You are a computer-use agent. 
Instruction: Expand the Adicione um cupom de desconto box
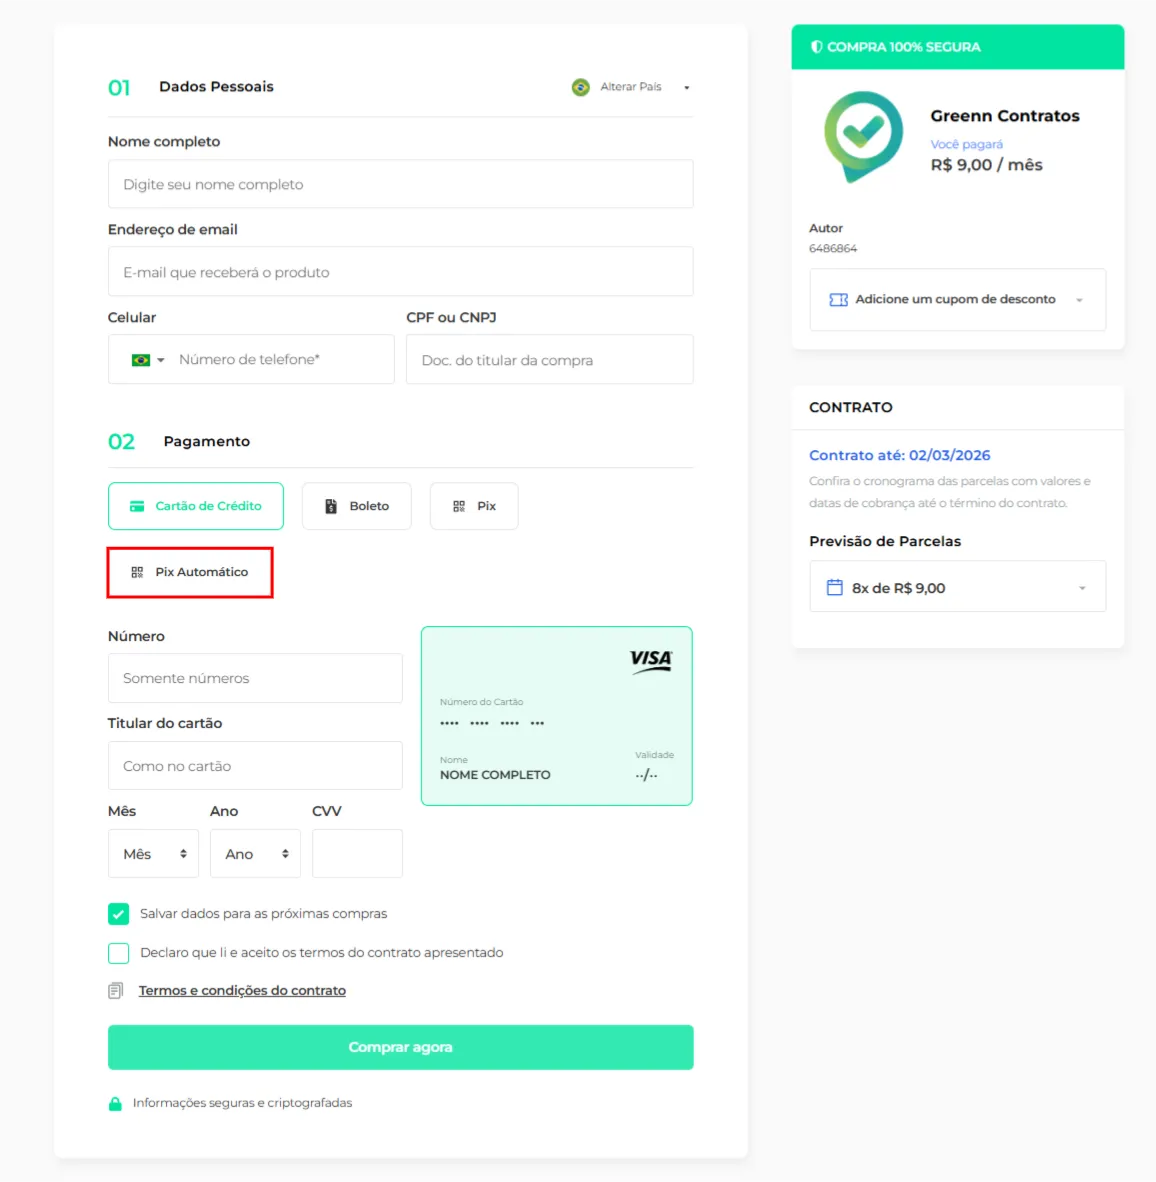pos(957,299)
